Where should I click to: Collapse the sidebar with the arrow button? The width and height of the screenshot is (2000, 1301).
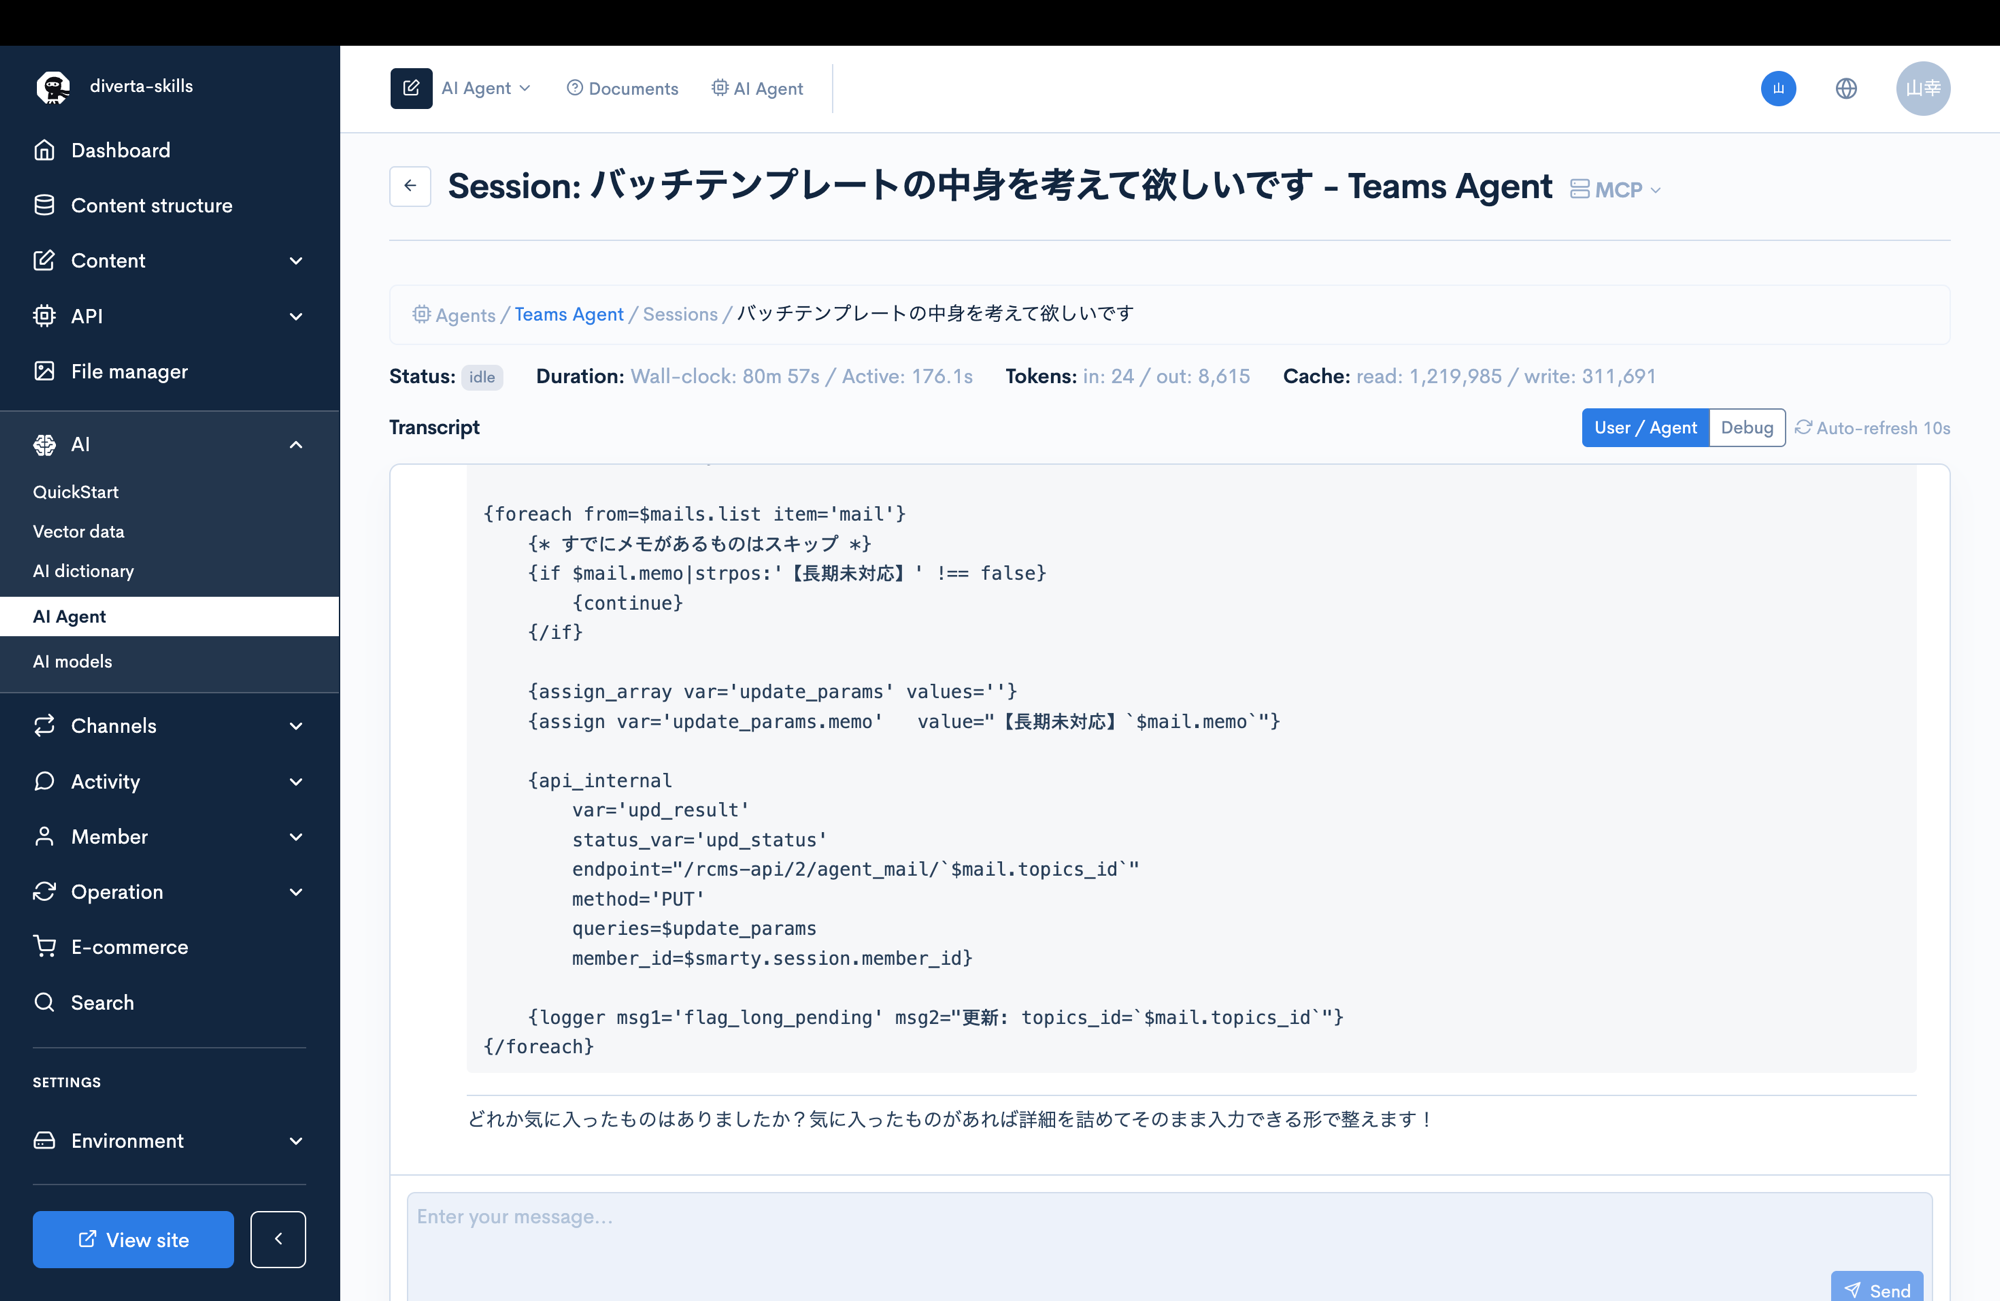pos(278,1239)
